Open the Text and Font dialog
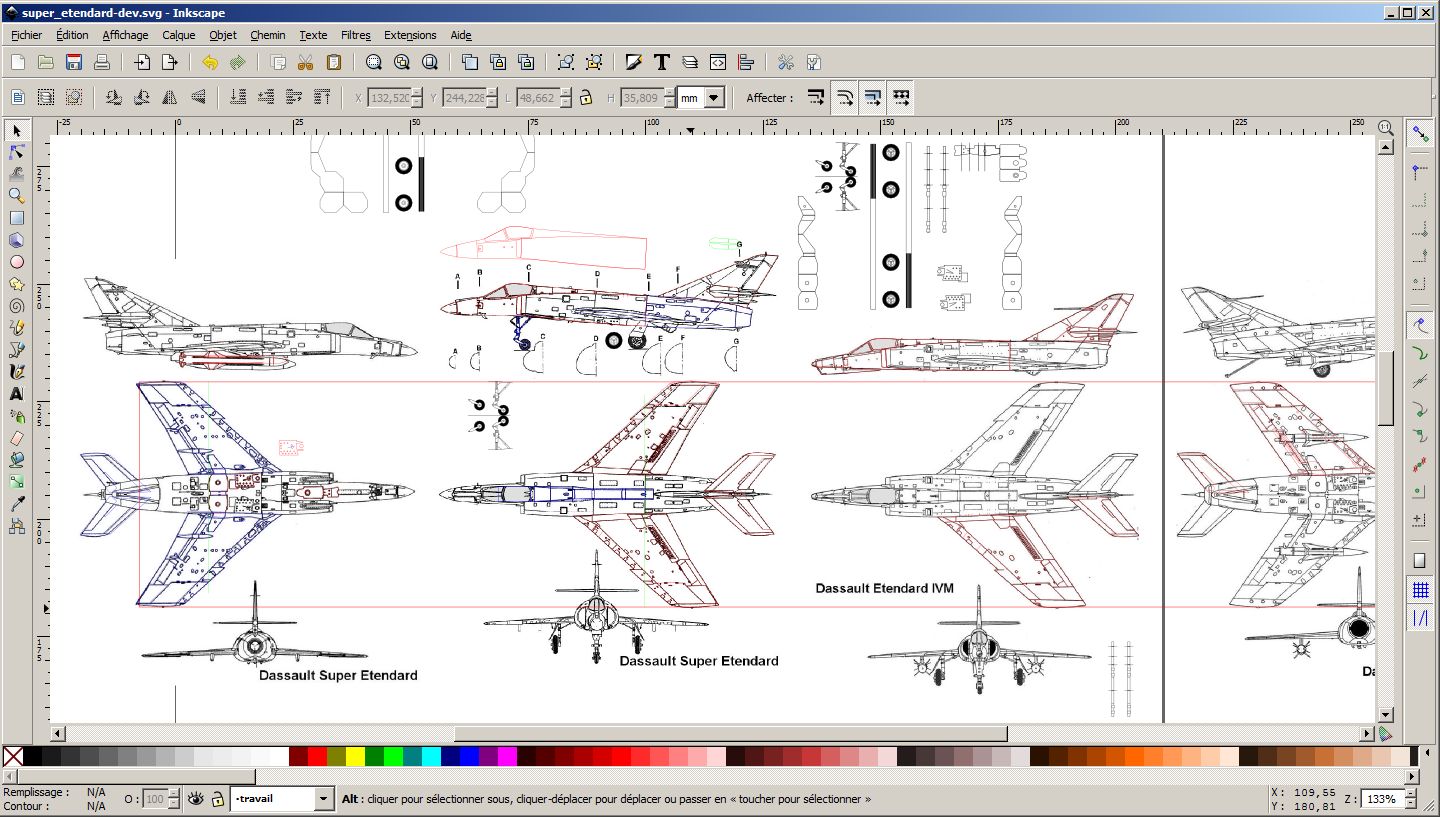Screen dimensions: 1440x817 (x=662, y=62)
